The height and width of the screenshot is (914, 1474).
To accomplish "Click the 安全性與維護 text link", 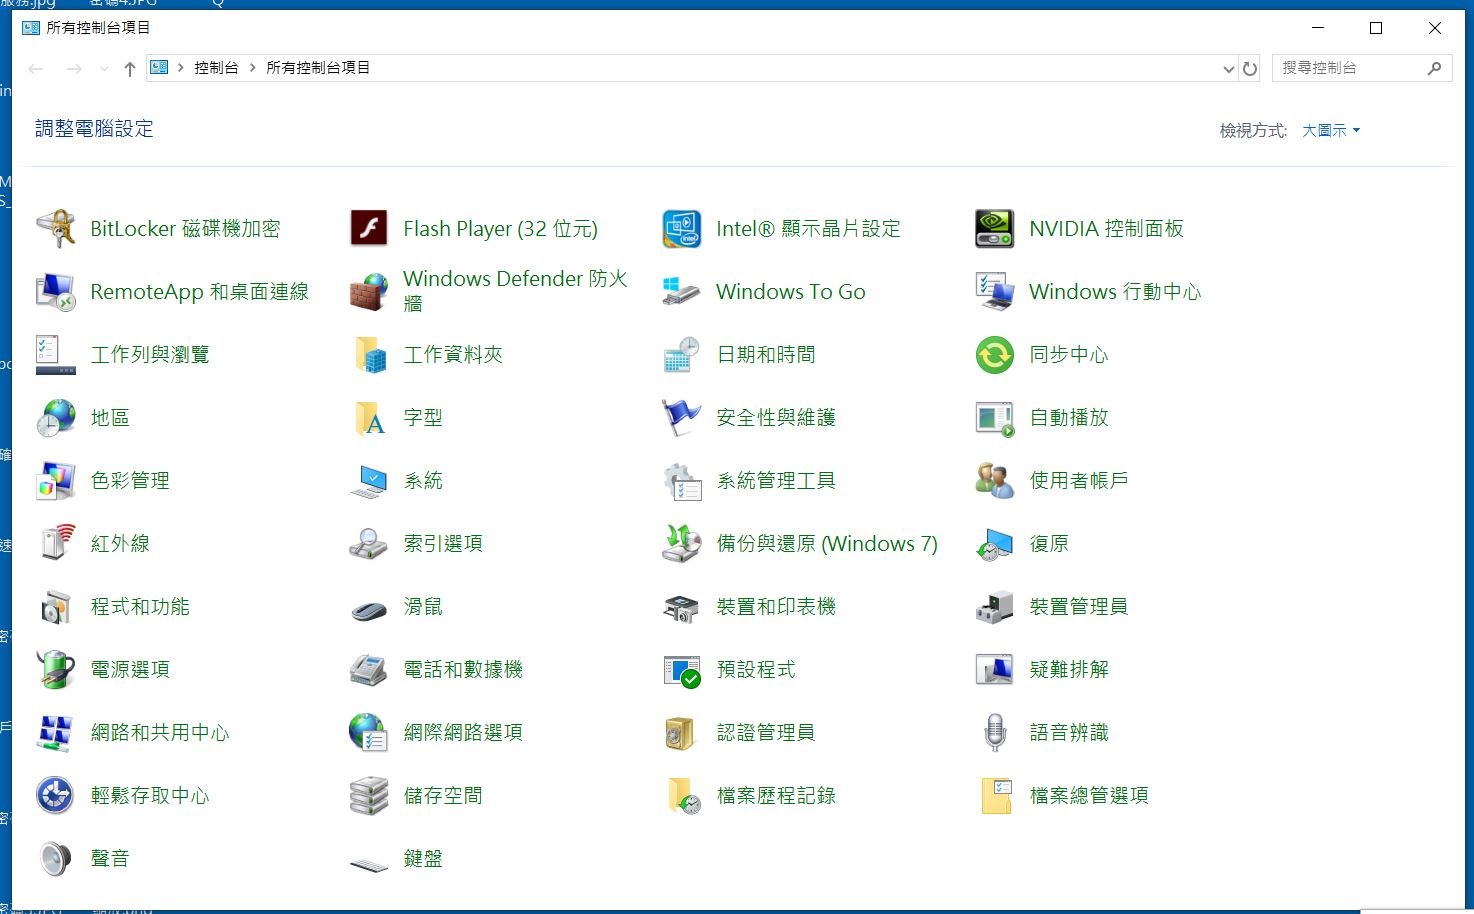I will point(776,417).
